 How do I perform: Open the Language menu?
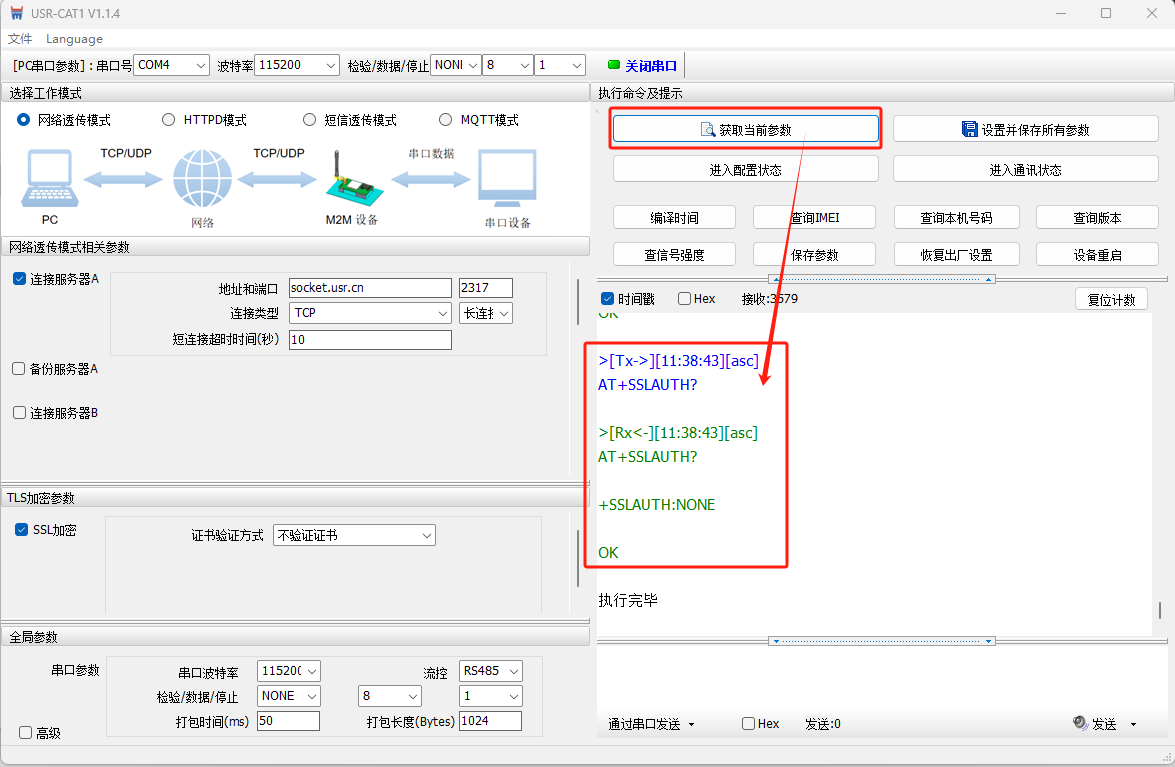pos(74,39)
